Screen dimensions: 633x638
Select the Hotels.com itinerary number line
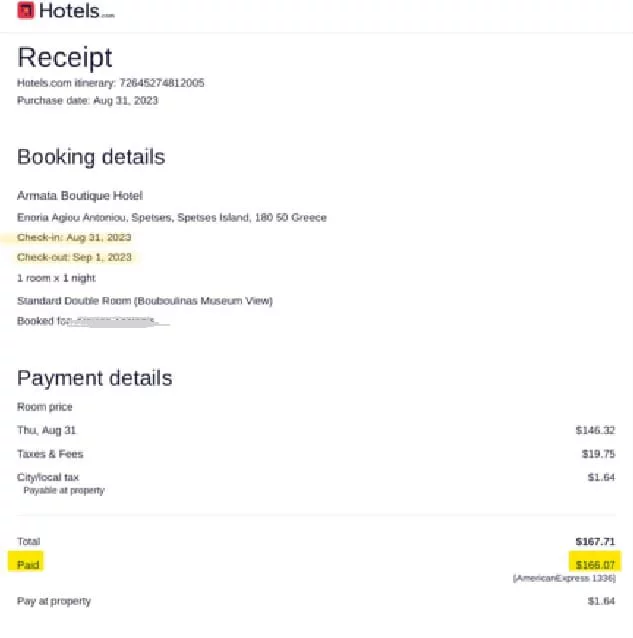coord(110,83)
